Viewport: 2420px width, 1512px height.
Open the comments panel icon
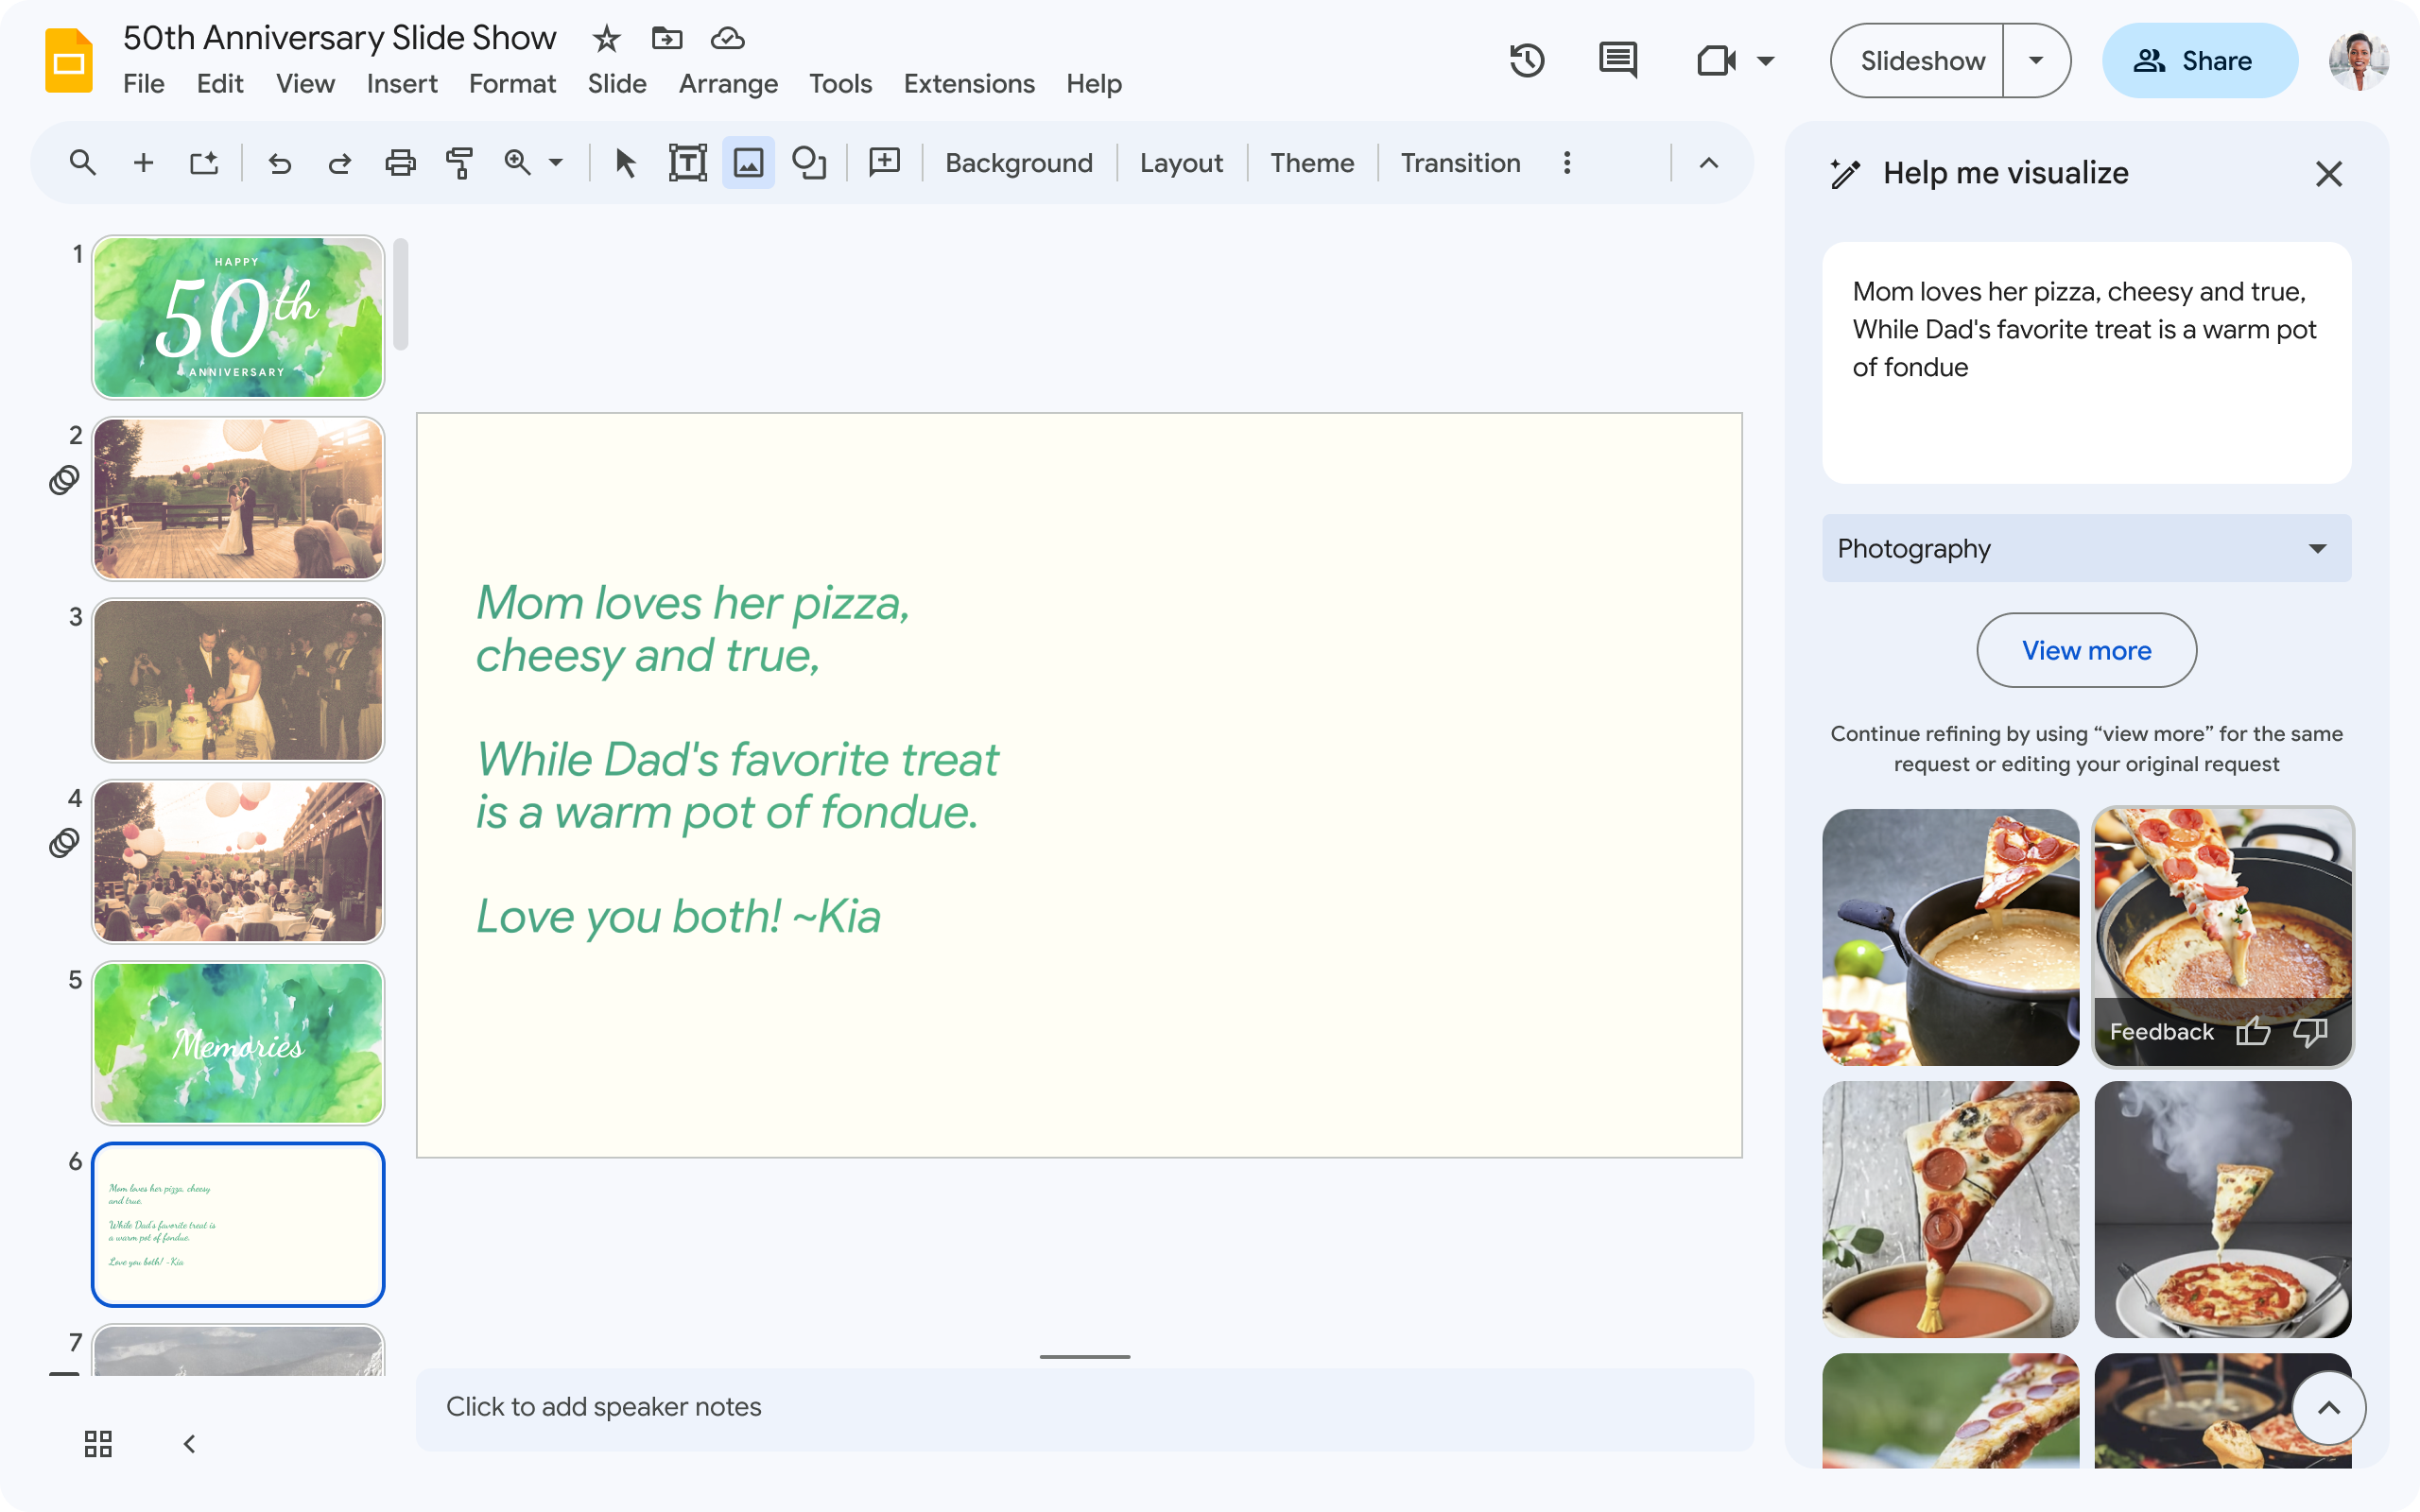point(1617,61)
